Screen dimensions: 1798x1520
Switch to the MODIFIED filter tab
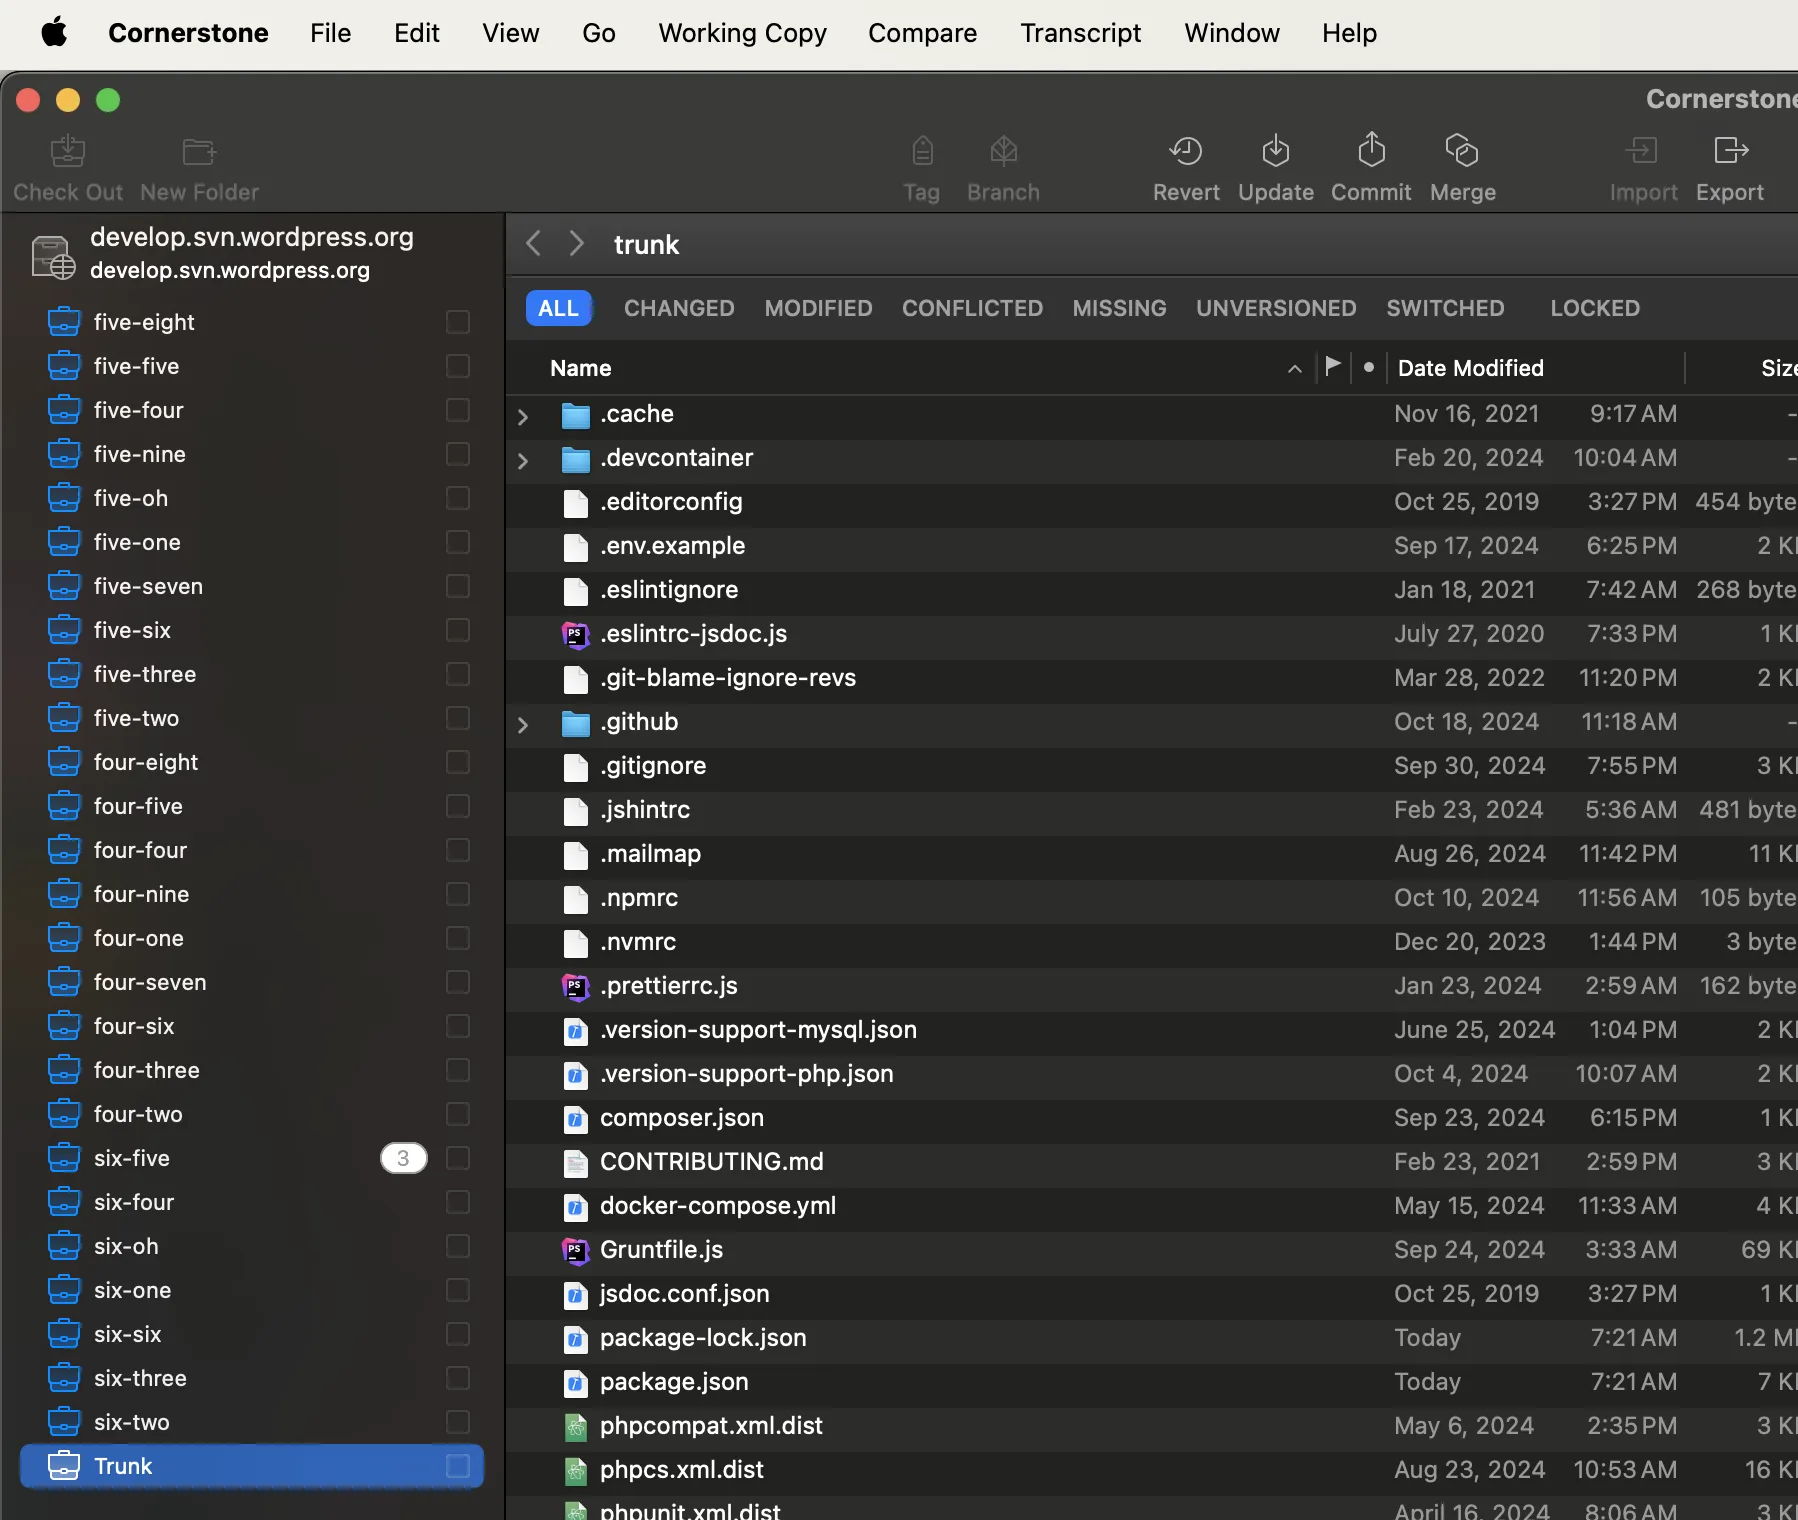point(818,308)
